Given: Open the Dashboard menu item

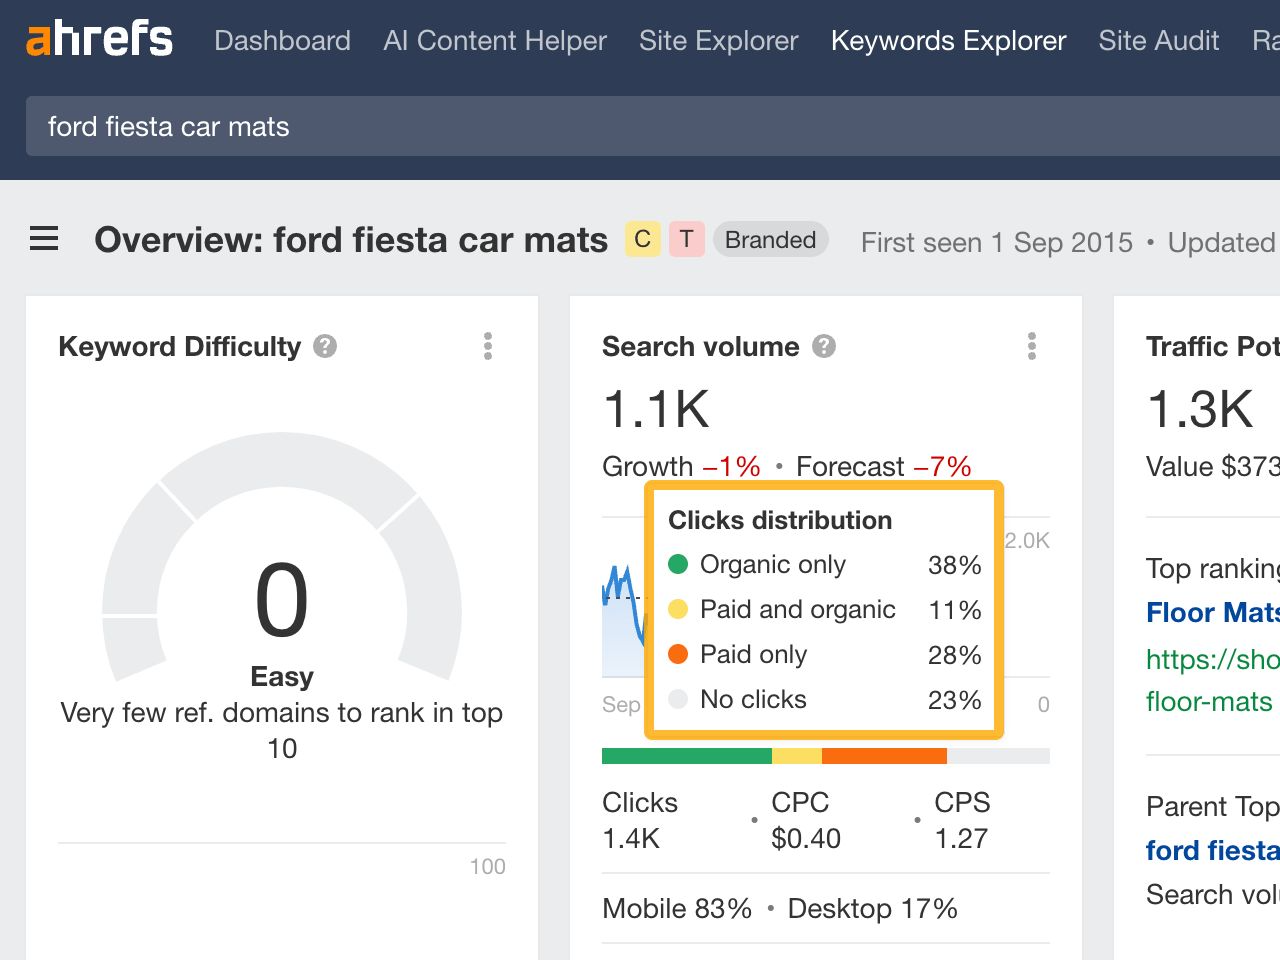Looking at the screenshot, I should click(x=282, y=40).
